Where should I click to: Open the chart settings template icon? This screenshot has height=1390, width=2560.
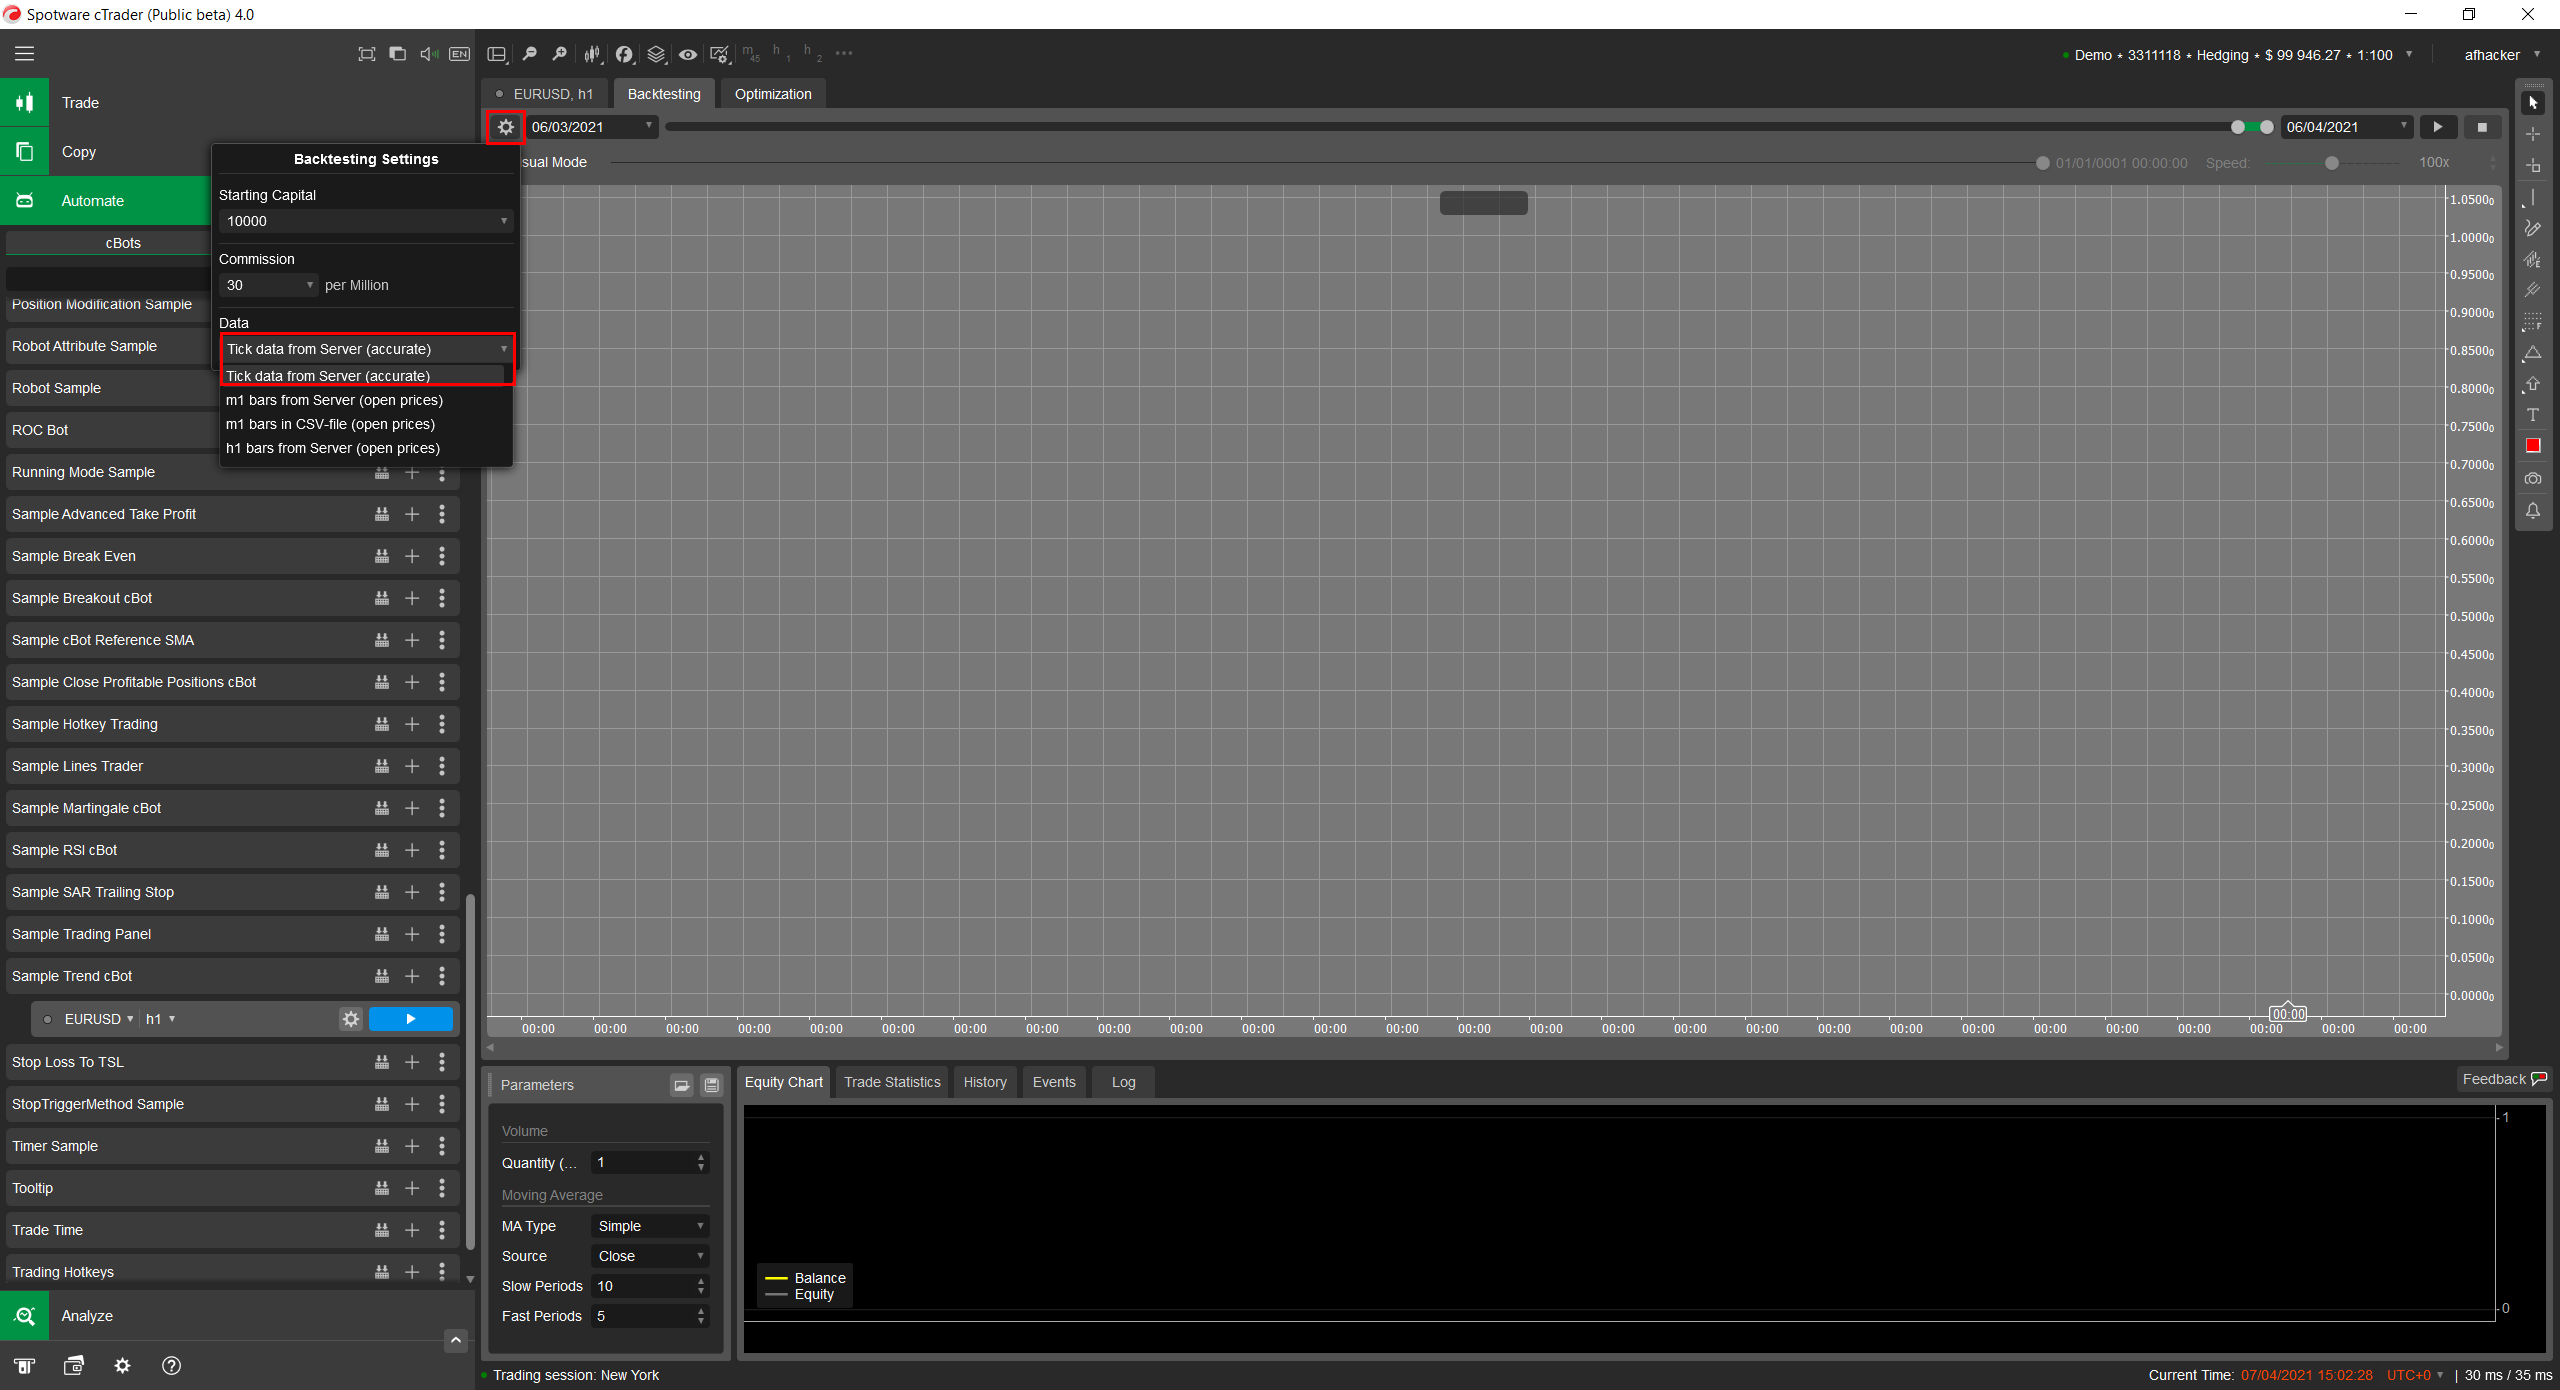tap(719, 54)
